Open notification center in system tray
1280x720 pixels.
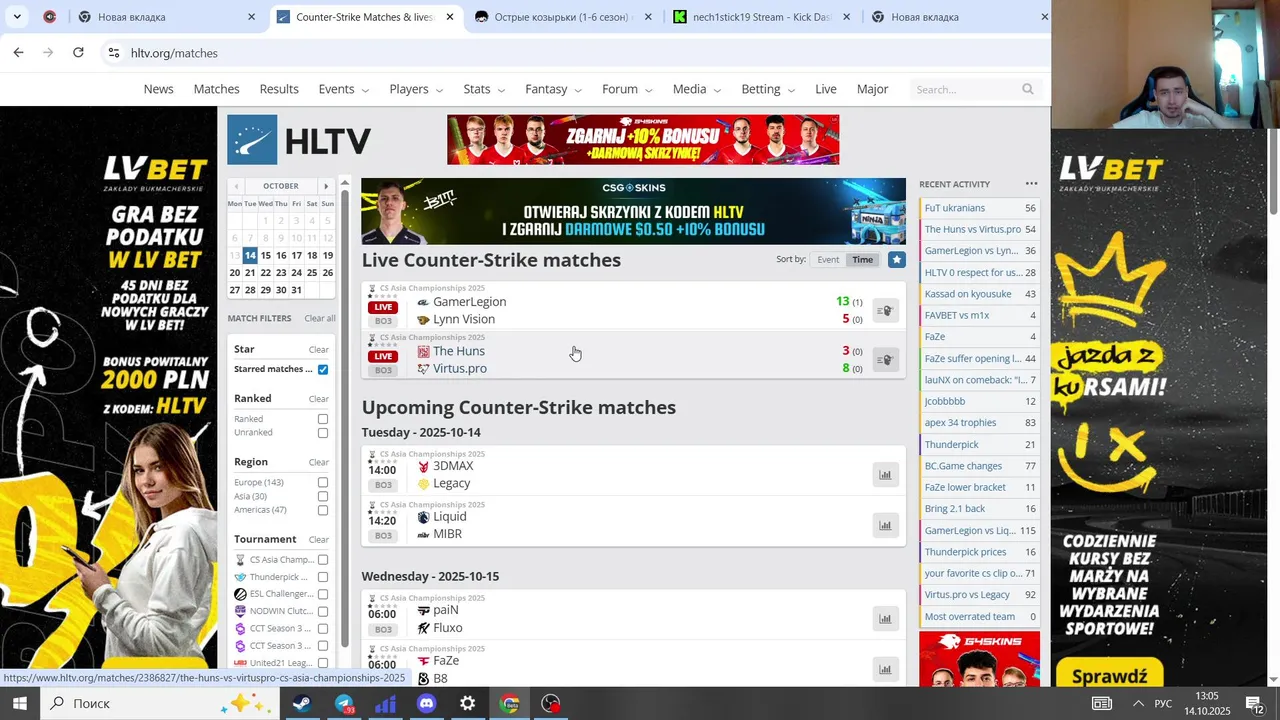pos(1255,704)
